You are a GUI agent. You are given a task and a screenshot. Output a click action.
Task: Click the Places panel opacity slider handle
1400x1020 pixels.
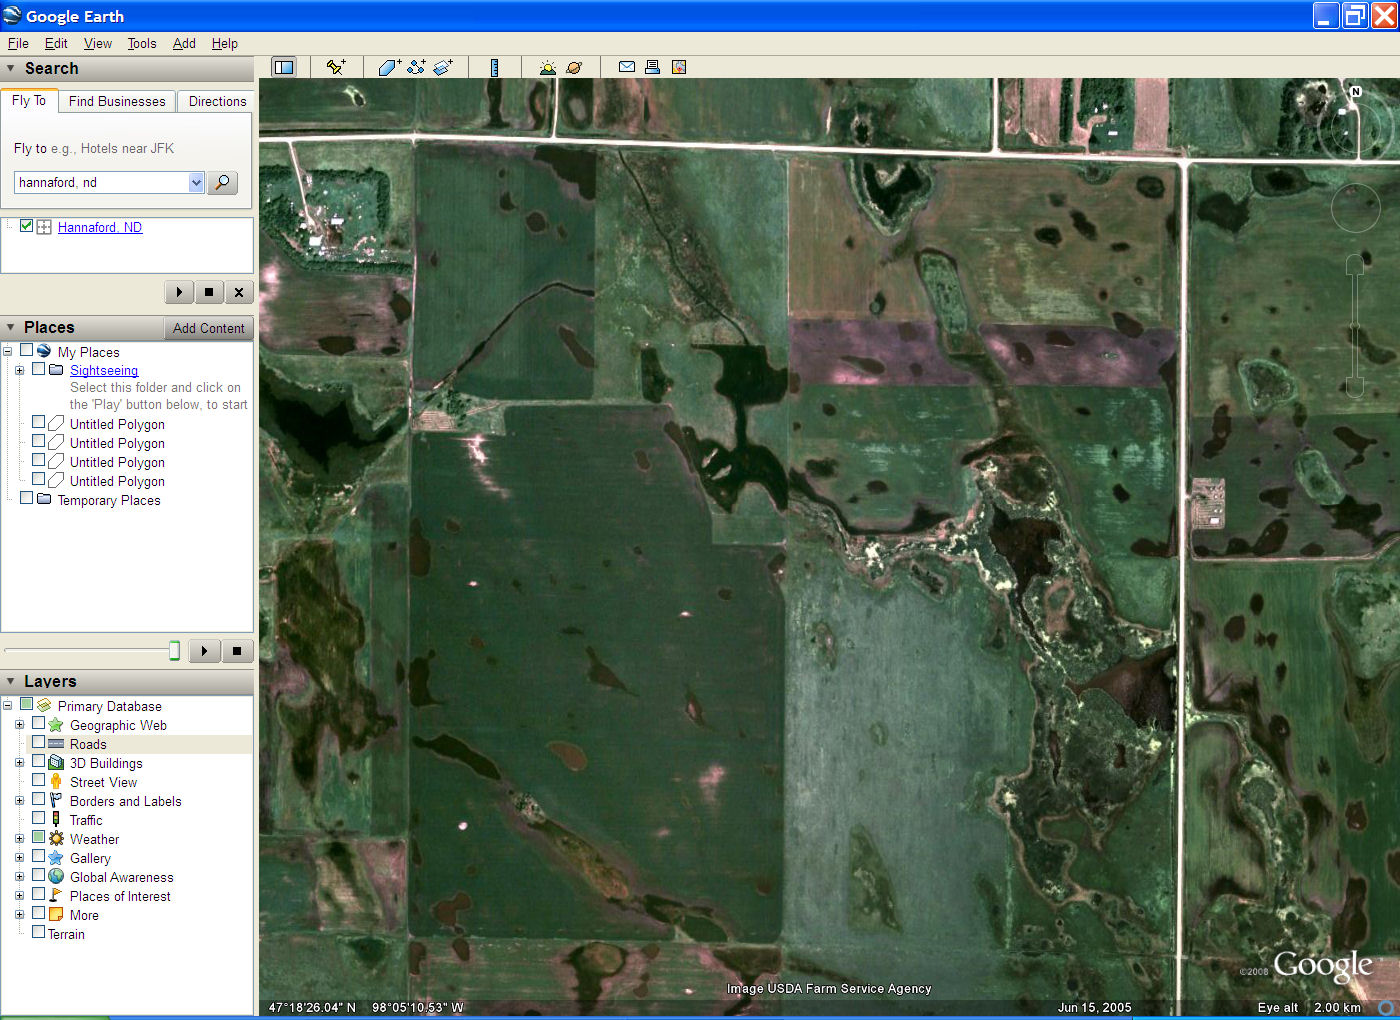pos(174,651)
